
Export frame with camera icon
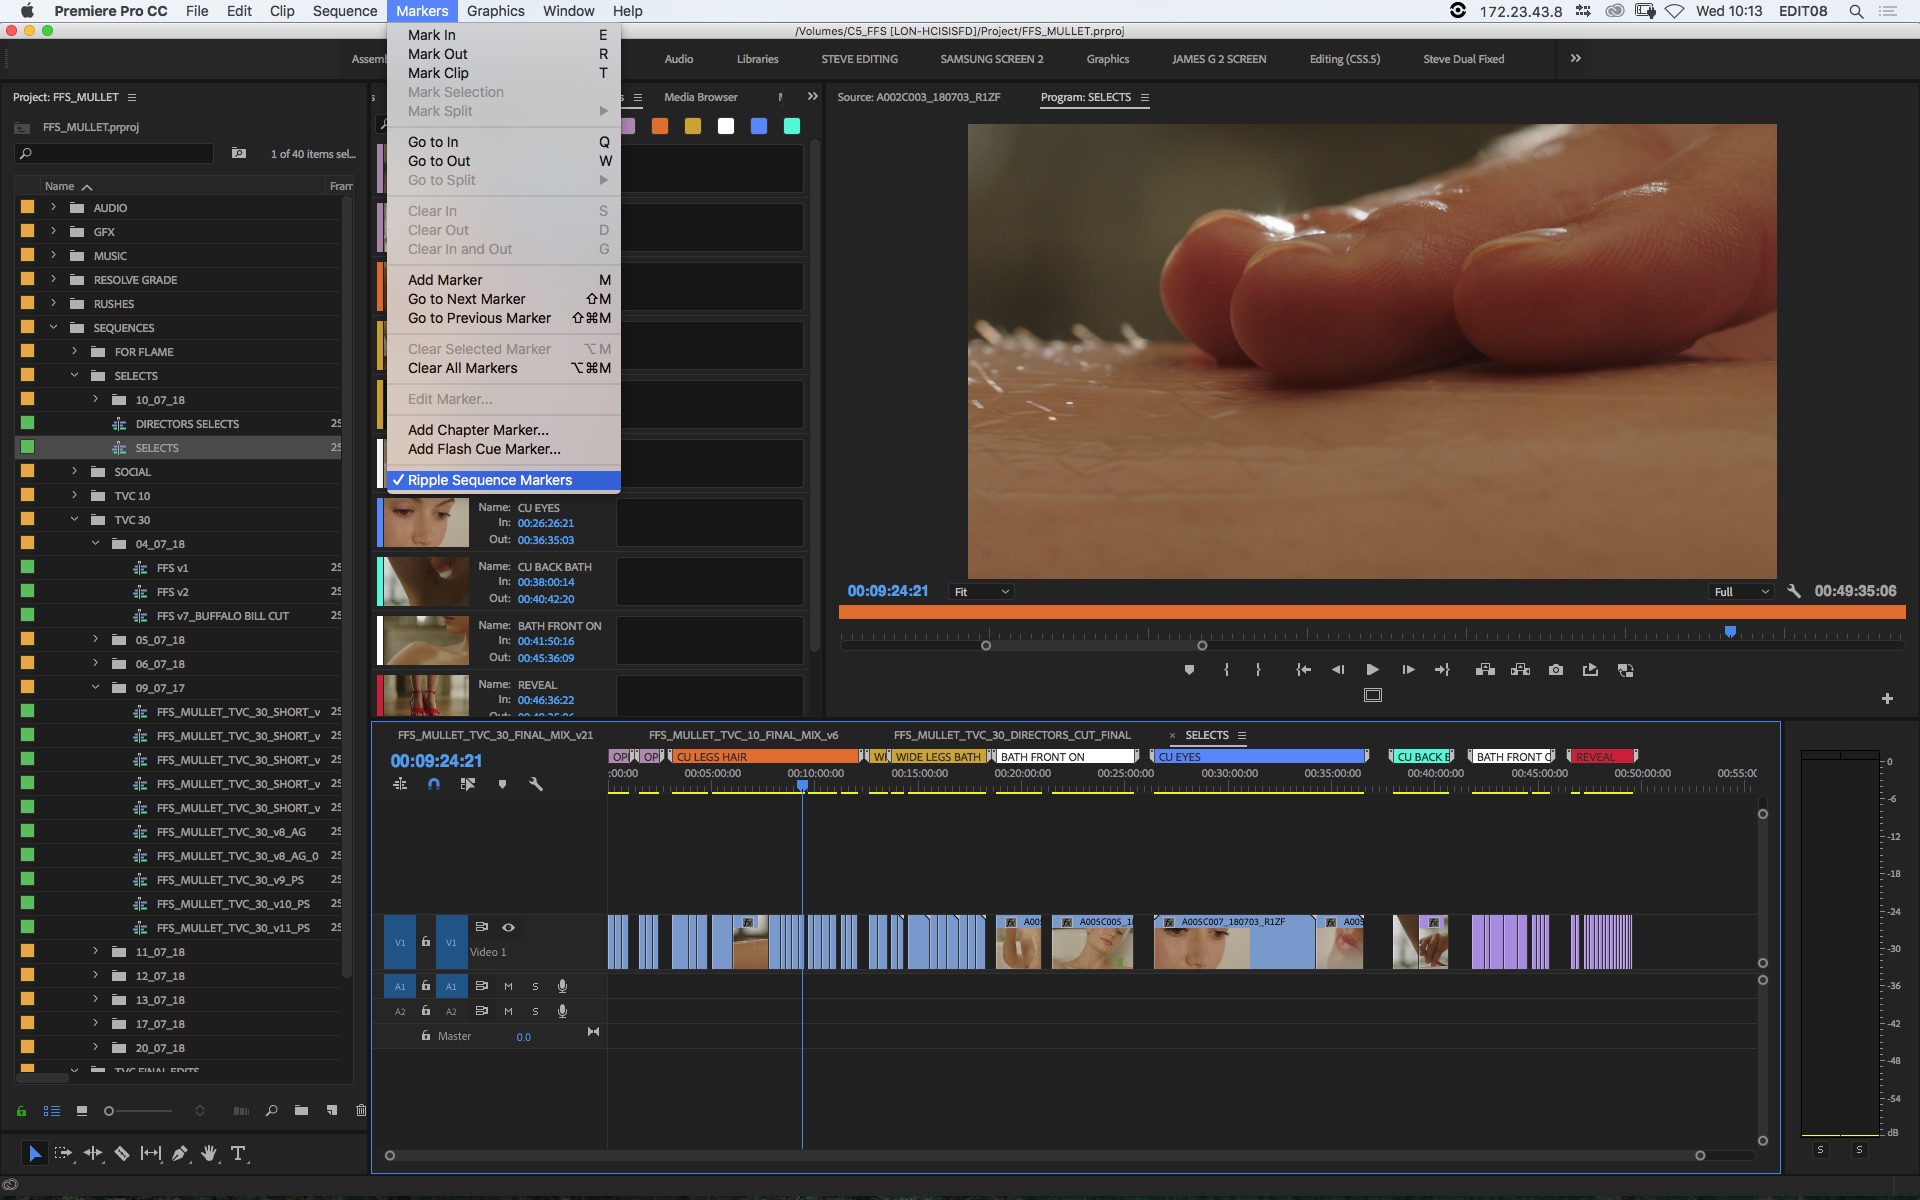point(1556,670)
